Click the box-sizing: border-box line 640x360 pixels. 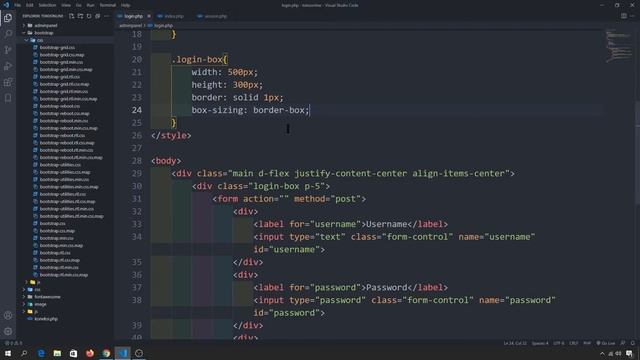[251, 110]
